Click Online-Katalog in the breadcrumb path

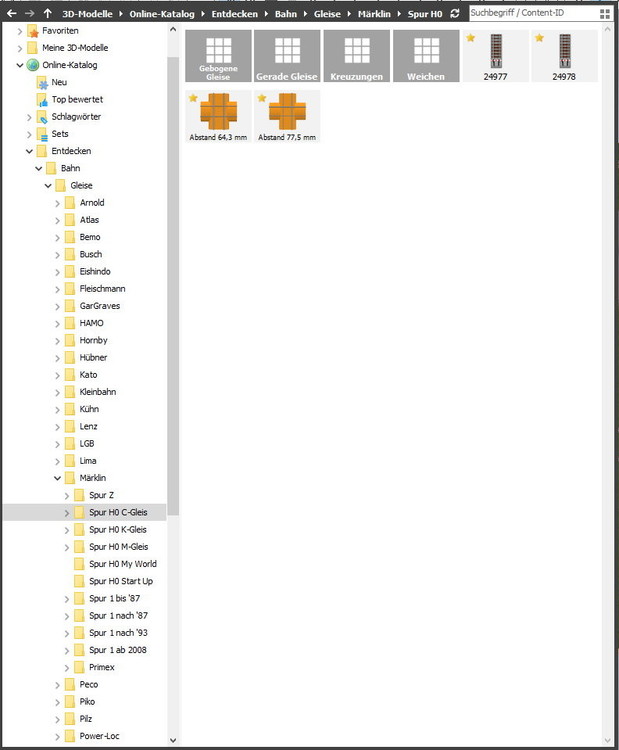point(162,14)
